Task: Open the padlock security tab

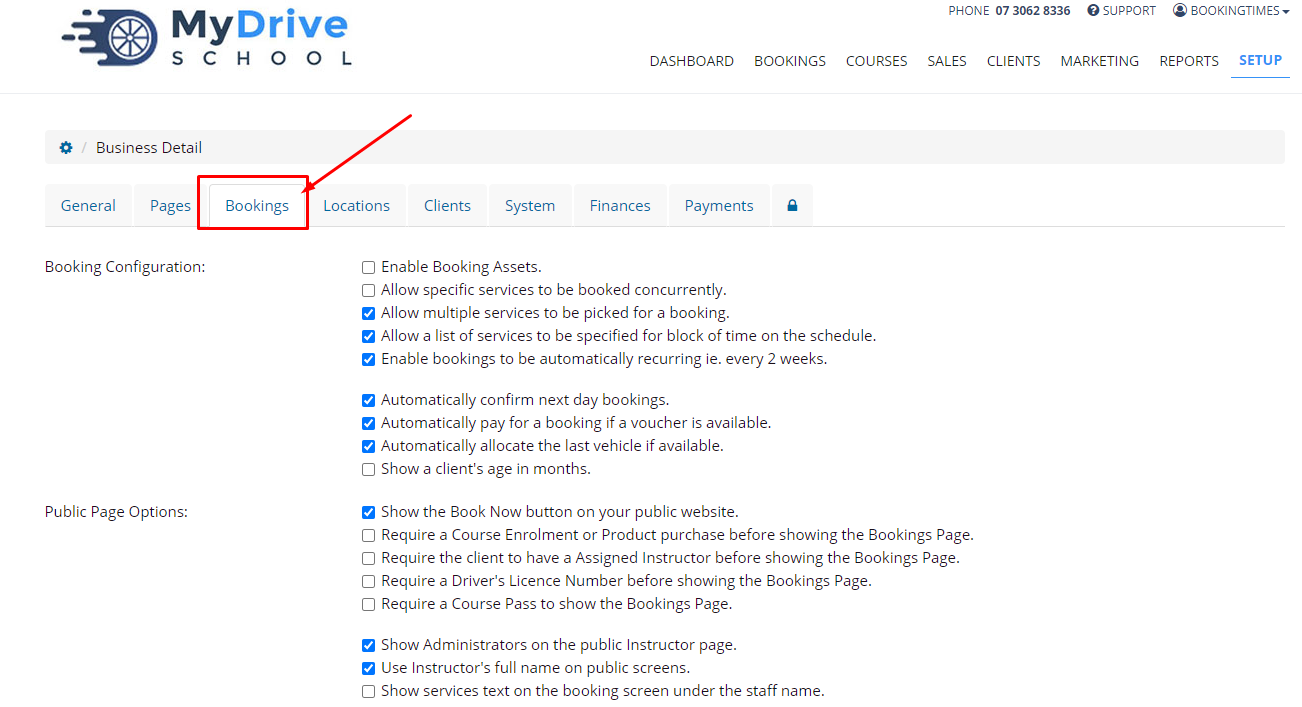Action: [x=792, y=205]
